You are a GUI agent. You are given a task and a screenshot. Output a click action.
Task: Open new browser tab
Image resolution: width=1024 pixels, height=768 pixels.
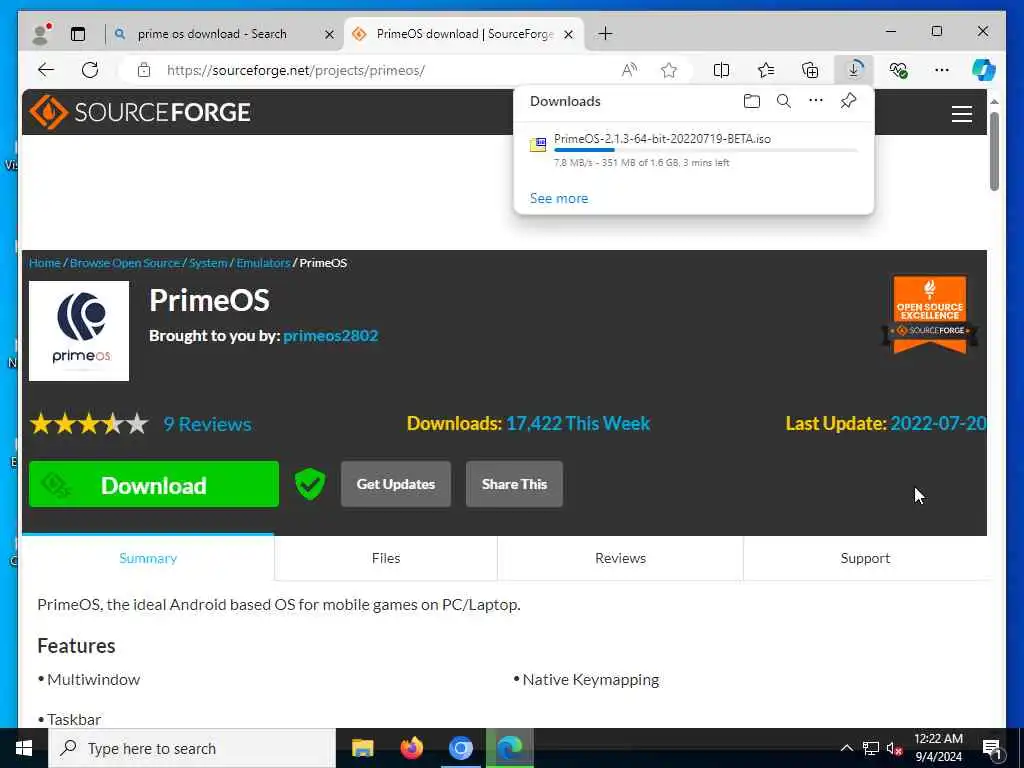tap(605, 34)
